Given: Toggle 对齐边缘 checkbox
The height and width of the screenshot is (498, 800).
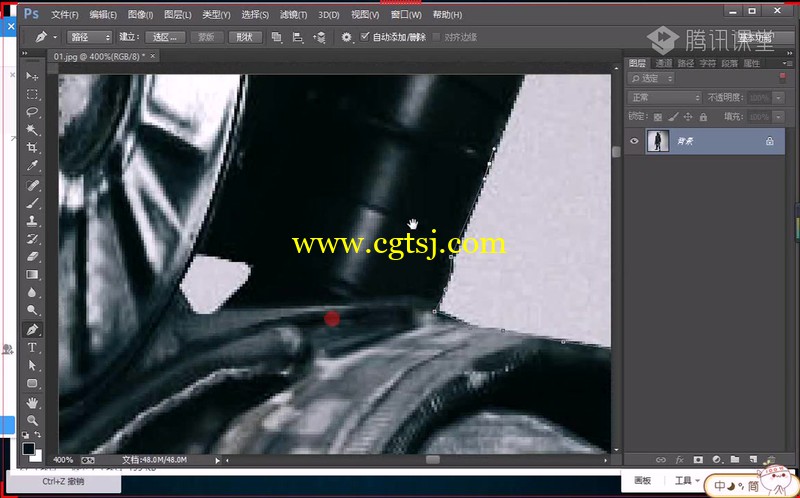Looking at the screenshot, I should [x=436, y=37].
